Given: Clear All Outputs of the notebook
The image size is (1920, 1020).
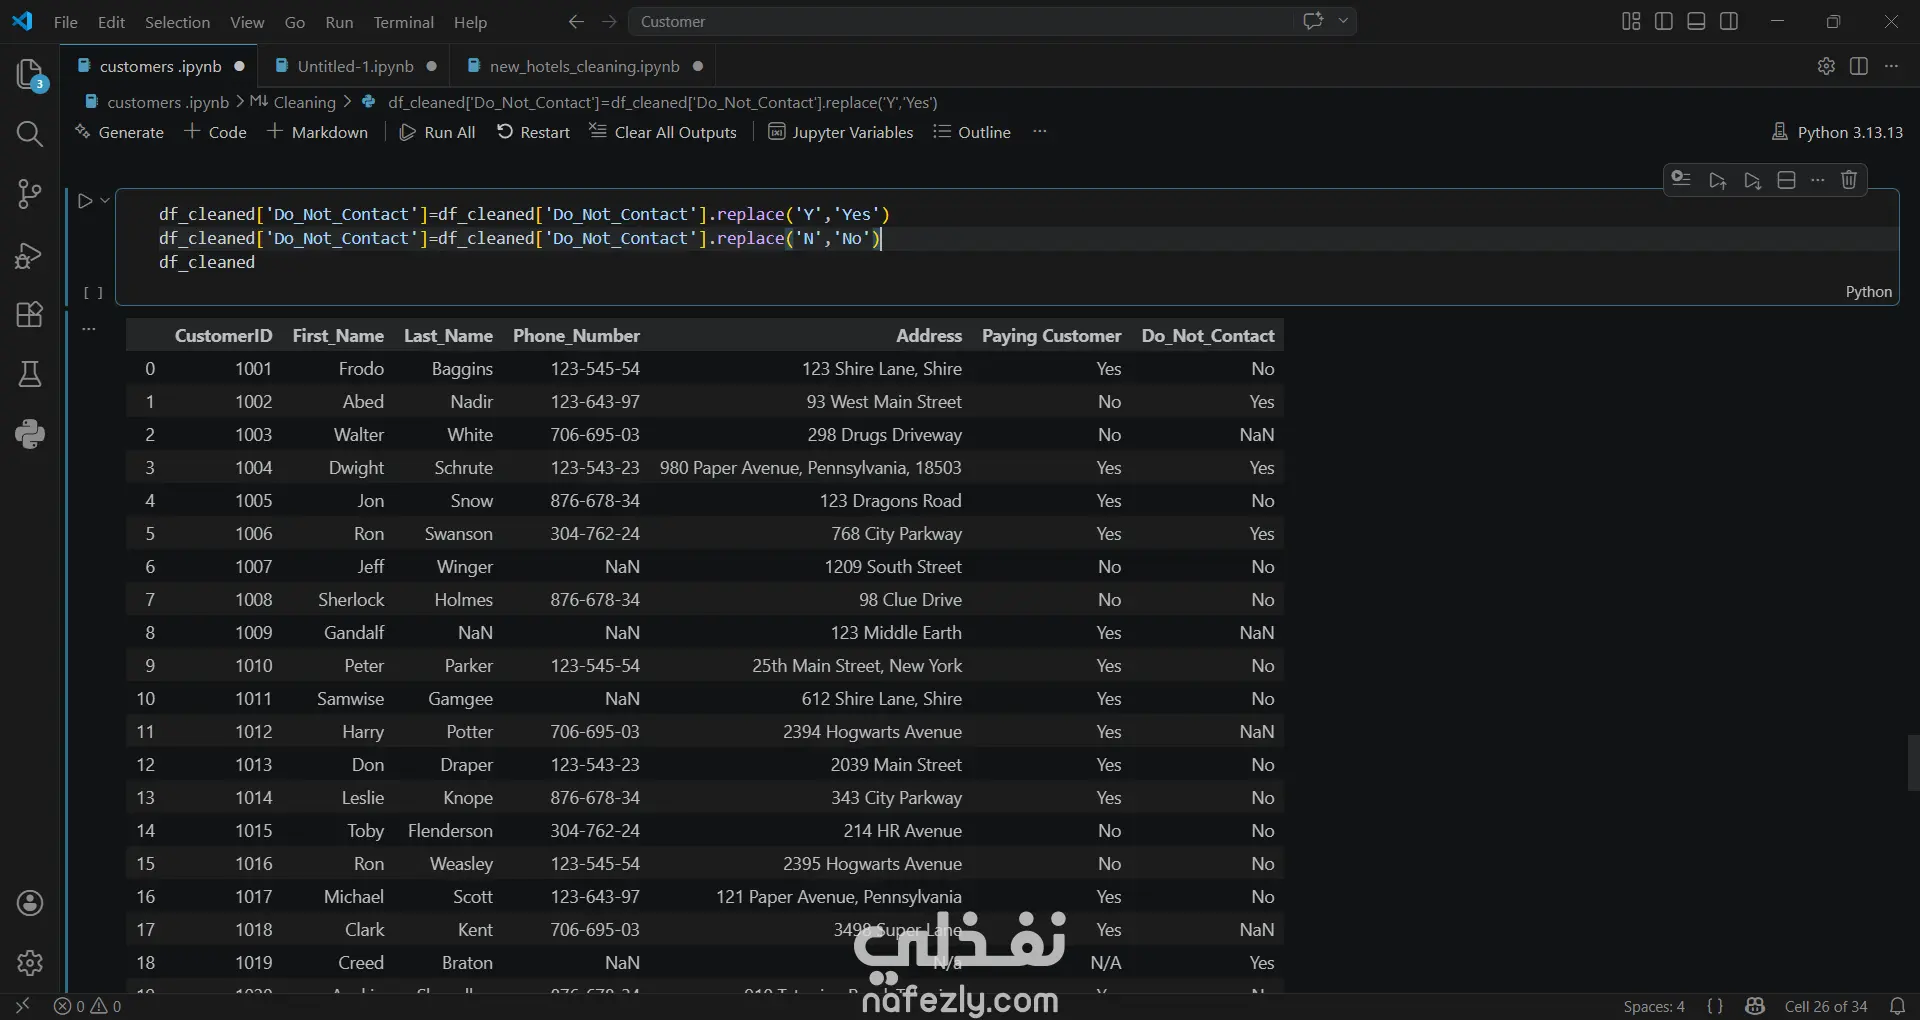Looking at the screenshot, I should pyautogui.click(x=663, y=132).
